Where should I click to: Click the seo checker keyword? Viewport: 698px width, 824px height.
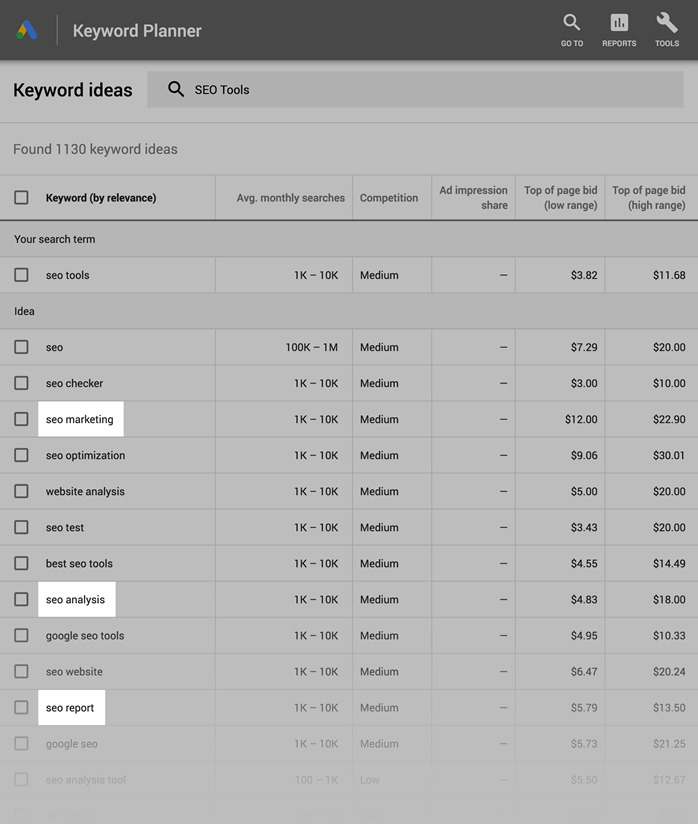click(x=74, y=383)
